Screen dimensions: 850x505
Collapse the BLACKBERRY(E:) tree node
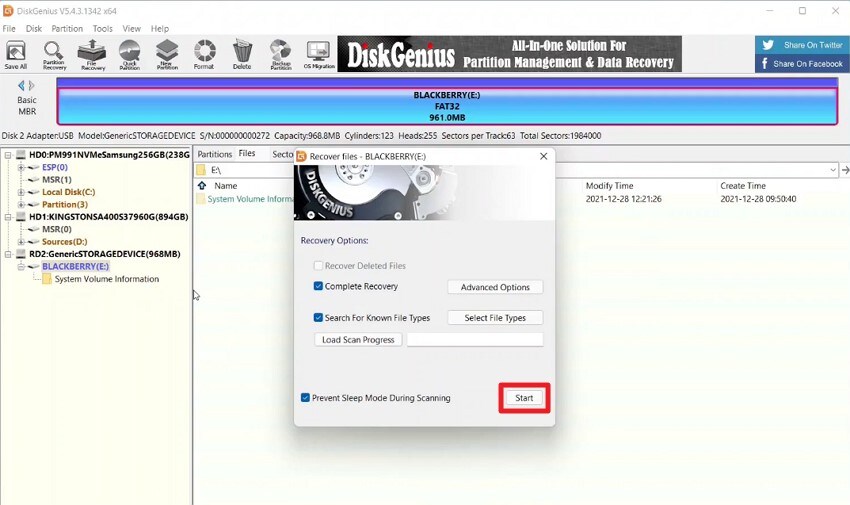21,267
